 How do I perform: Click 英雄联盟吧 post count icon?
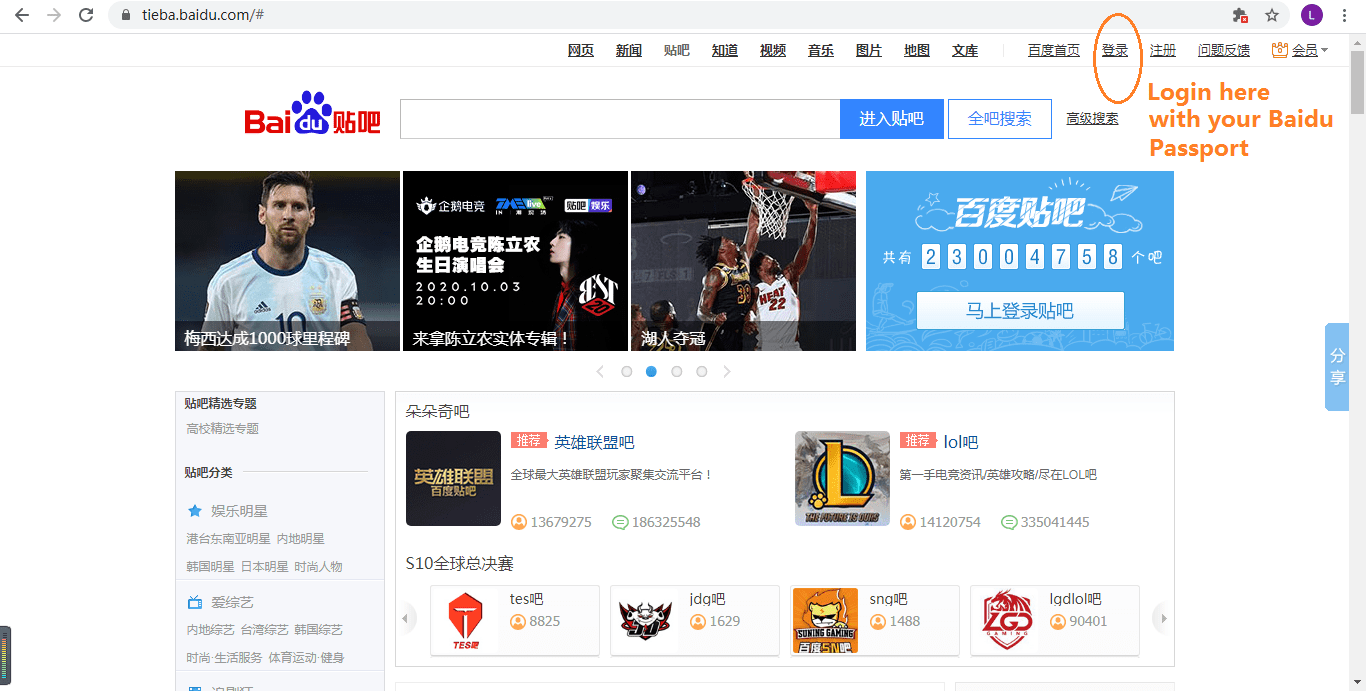tap(620, 522)
